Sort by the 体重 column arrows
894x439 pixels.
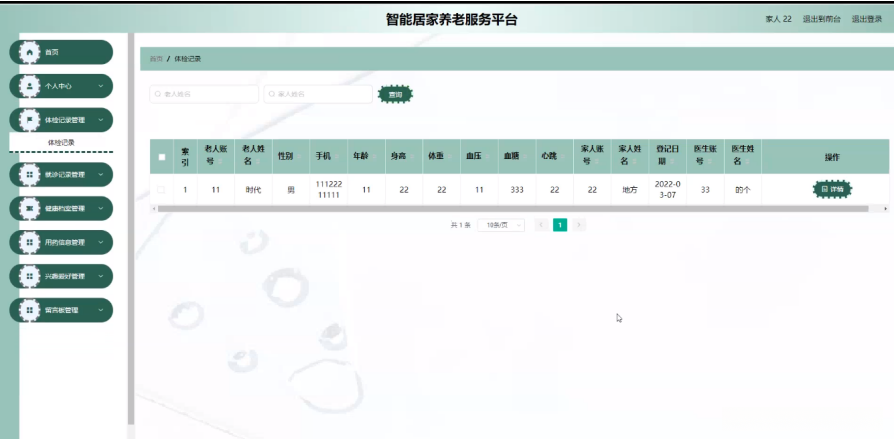[449, 157]
